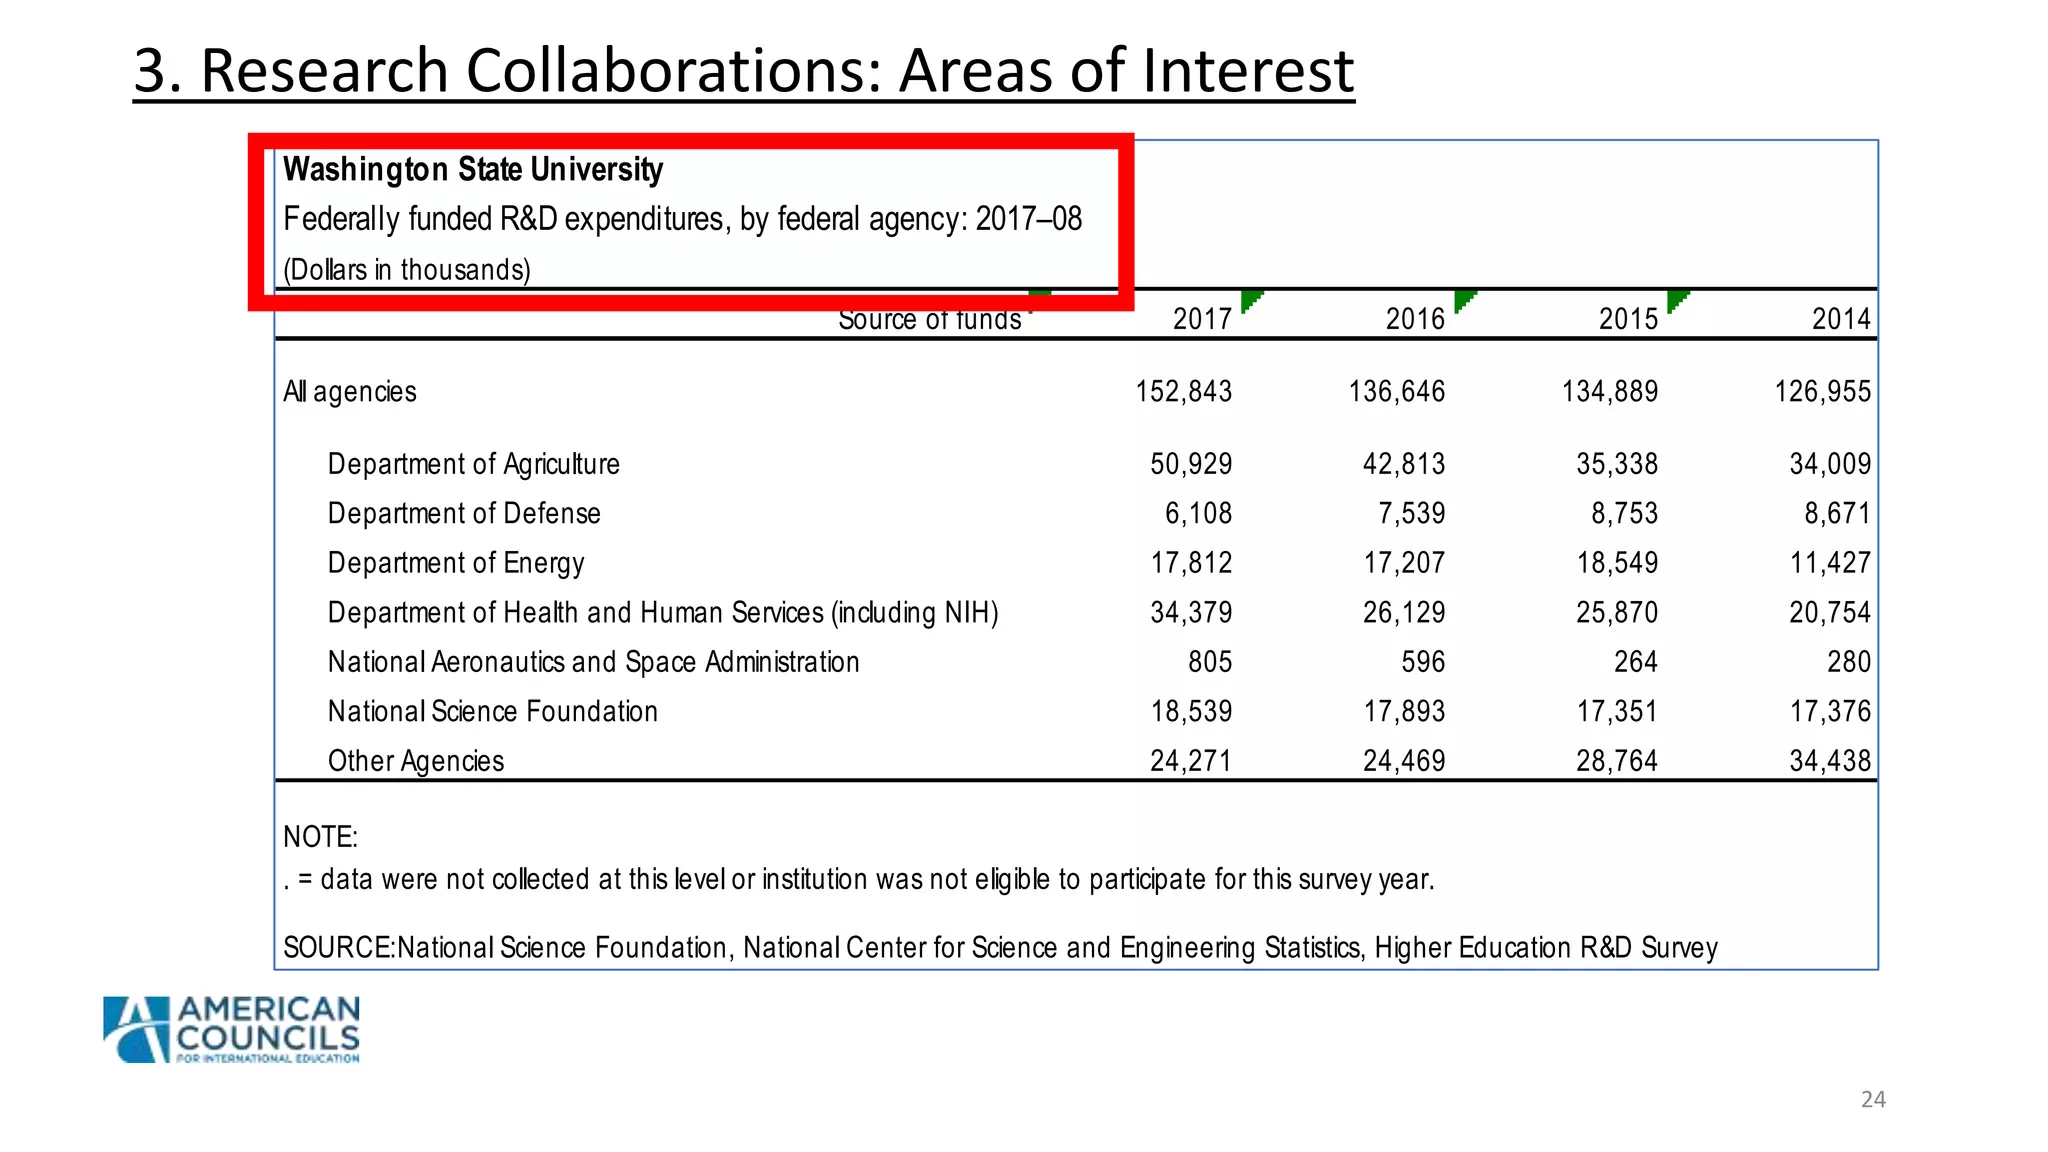Click NASA 2016 value 596
Screen dimensions: 2048x1152
[1423, 662]
